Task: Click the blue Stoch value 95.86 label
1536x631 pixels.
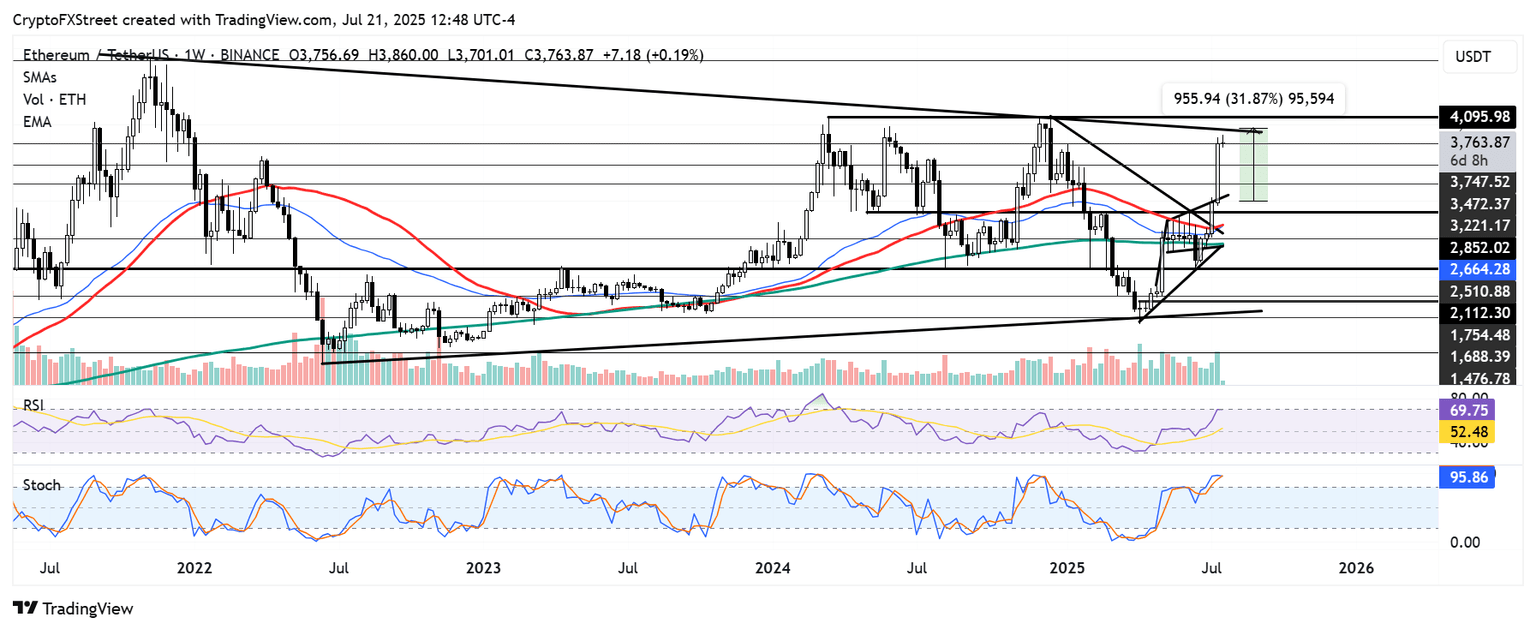Action: pyautogui.click(x=1470, y=479)
